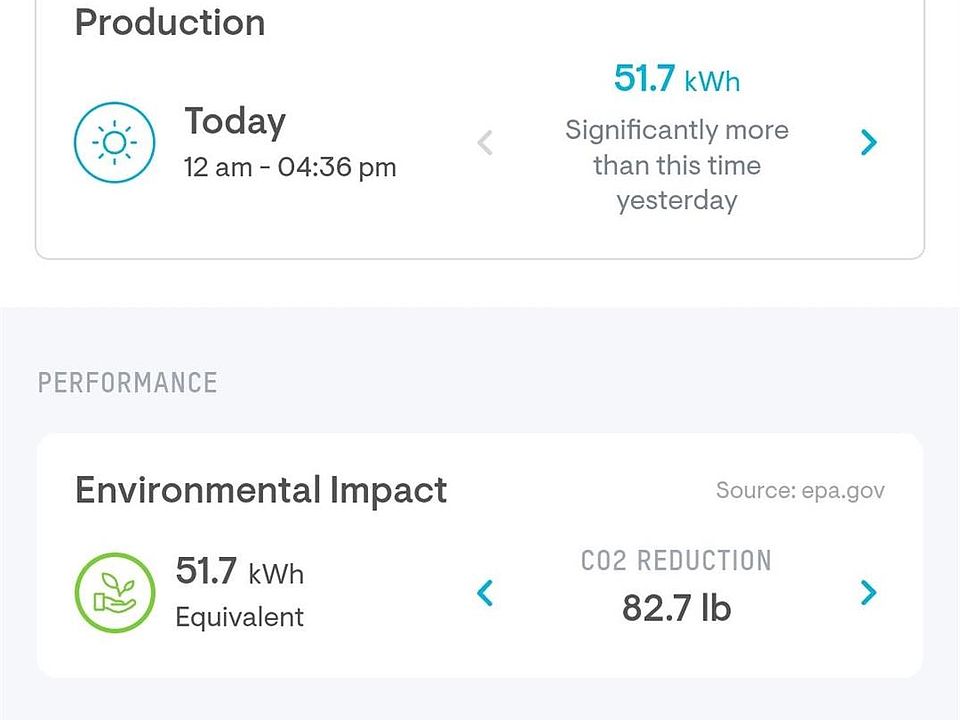Open the Source: epa.gov link
The image size is (960, 720).
click(x=800, y=491)
